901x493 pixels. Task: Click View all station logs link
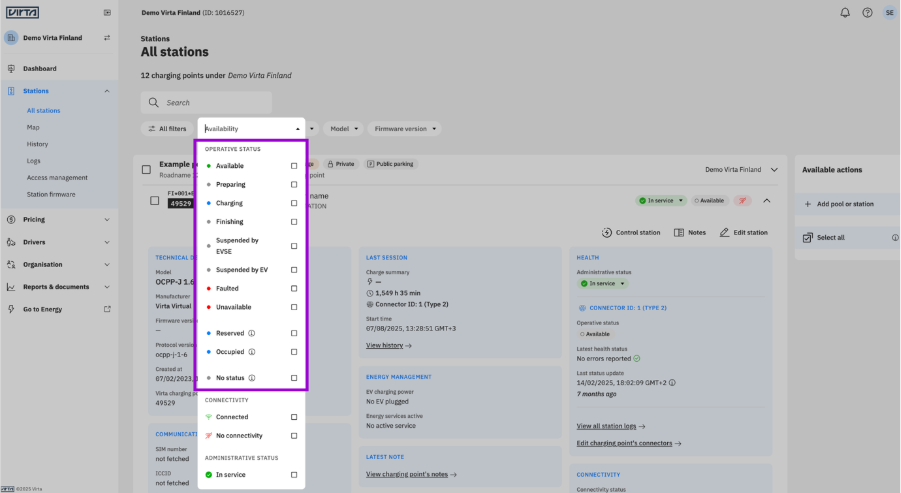tap(611, 426)
